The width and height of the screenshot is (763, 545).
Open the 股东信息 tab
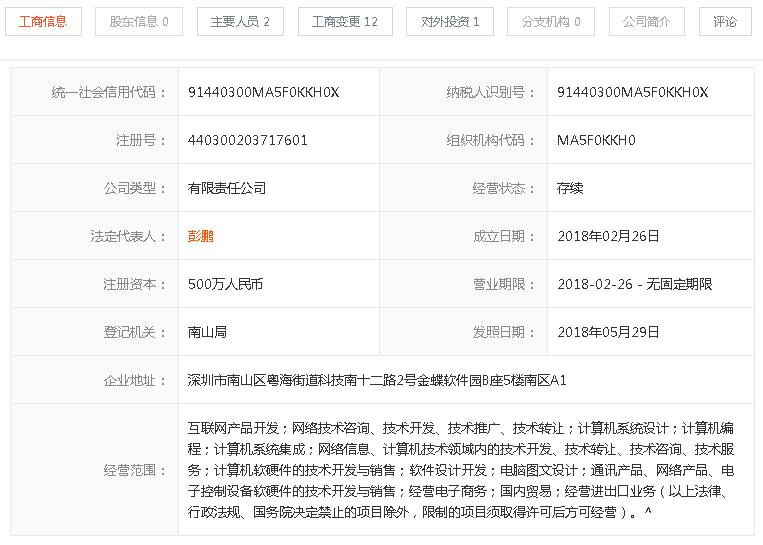[138, 21]
